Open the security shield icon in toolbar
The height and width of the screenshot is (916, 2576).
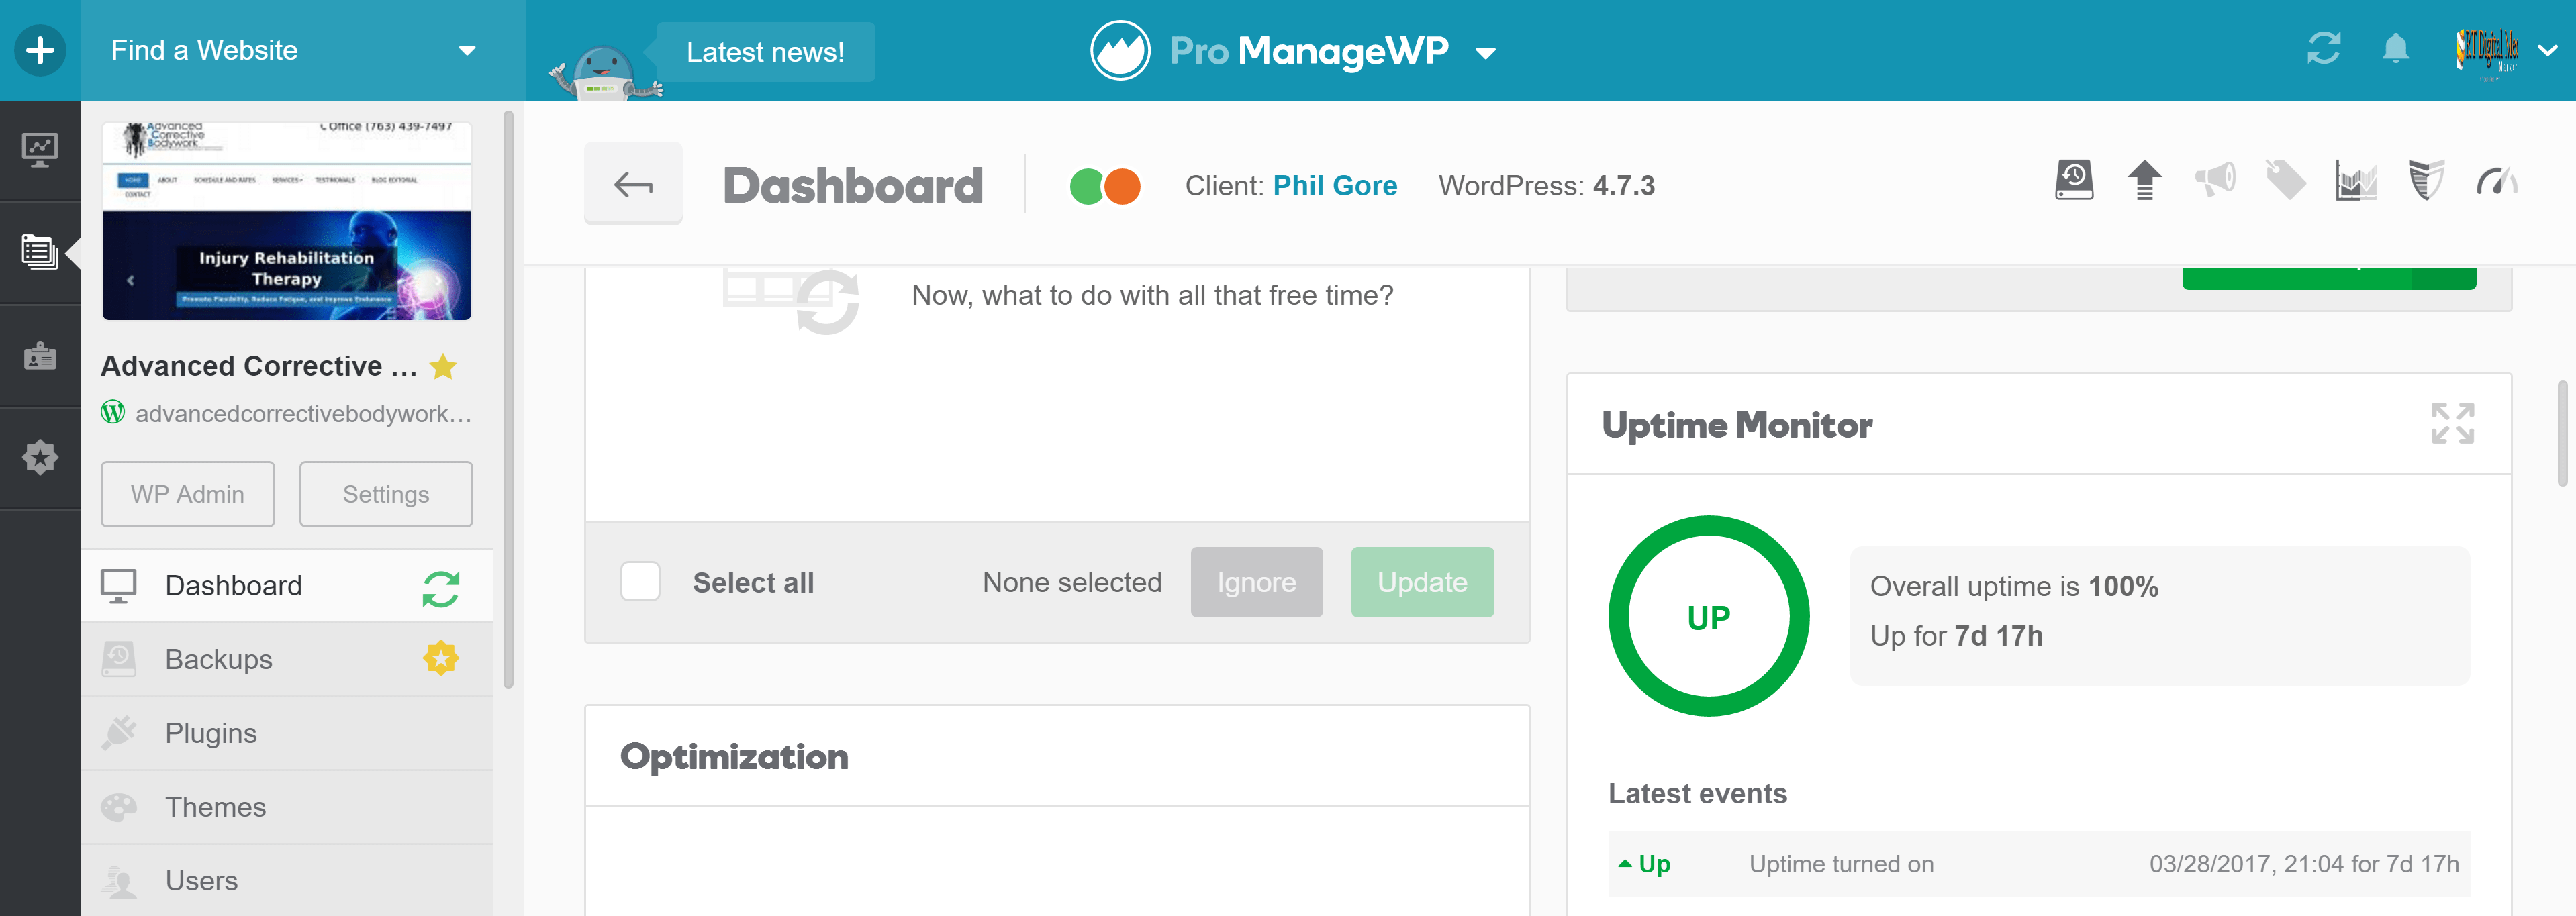pyautogui.click(x=2425, y=181)
